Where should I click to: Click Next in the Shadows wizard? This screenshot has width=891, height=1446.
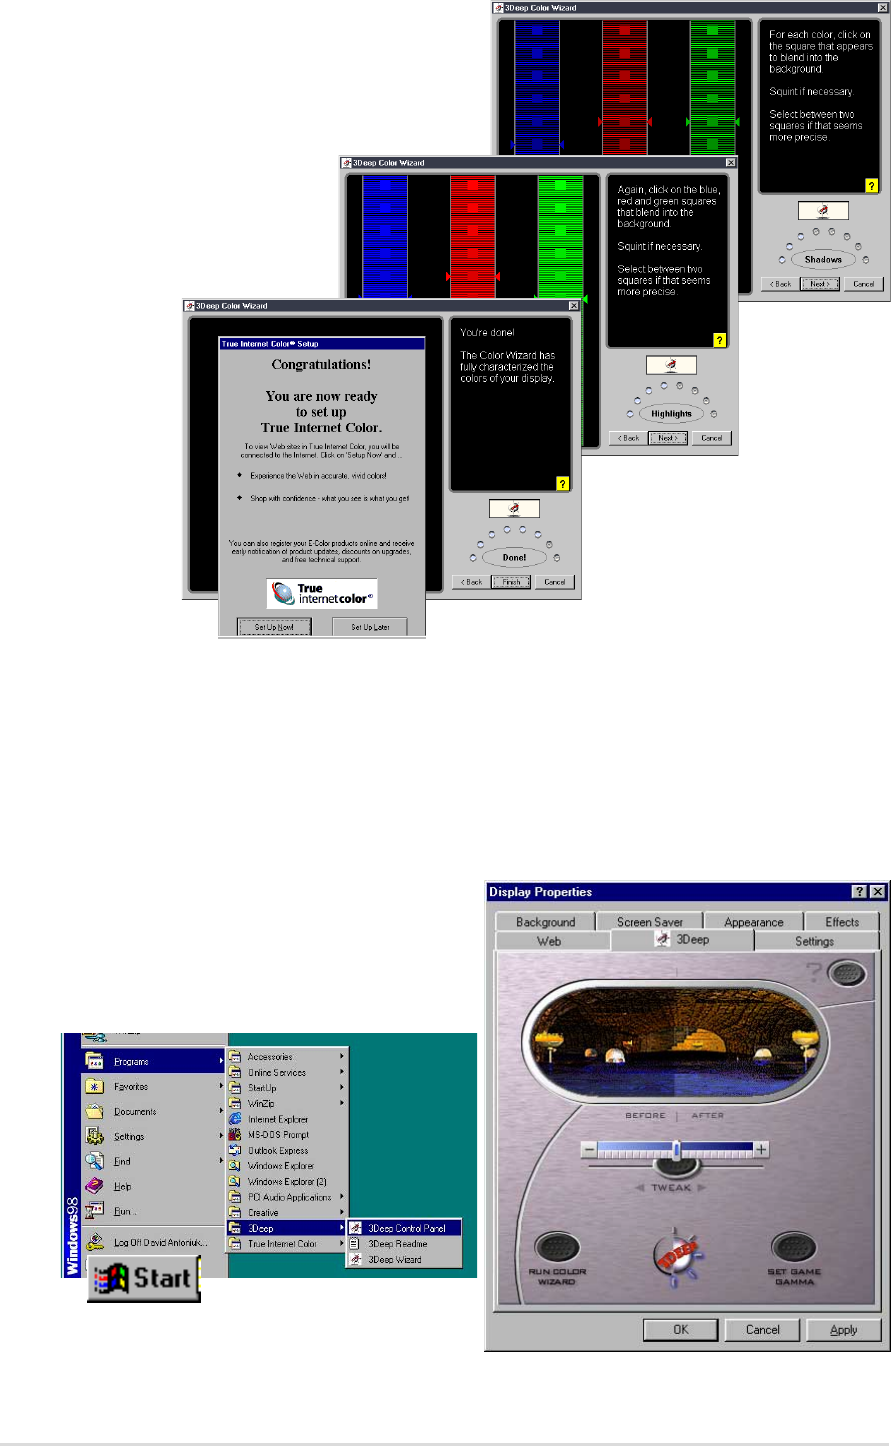[x=820, y=284]
